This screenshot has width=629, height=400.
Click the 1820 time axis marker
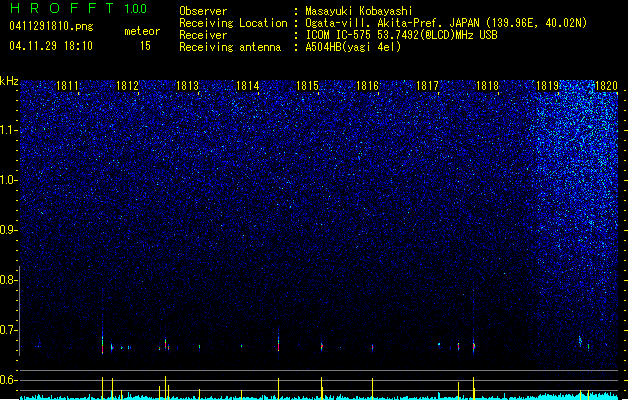pos(606,86)
